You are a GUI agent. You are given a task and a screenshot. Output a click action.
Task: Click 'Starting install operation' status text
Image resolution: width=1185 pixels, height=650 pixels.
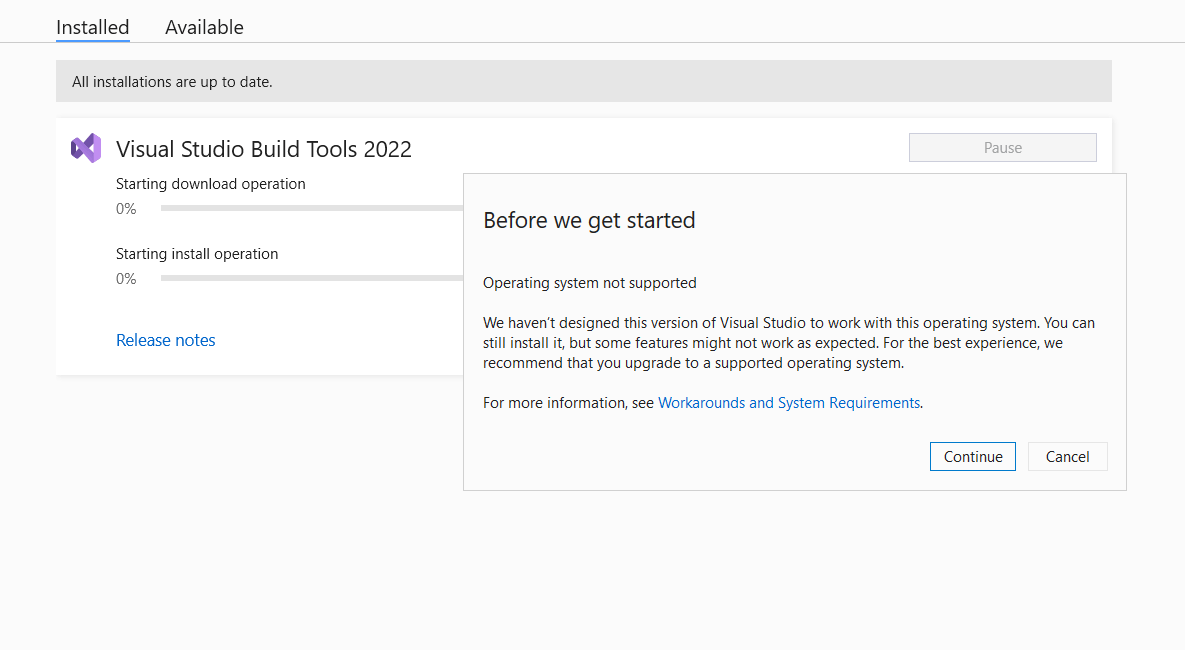pos(196,254)
